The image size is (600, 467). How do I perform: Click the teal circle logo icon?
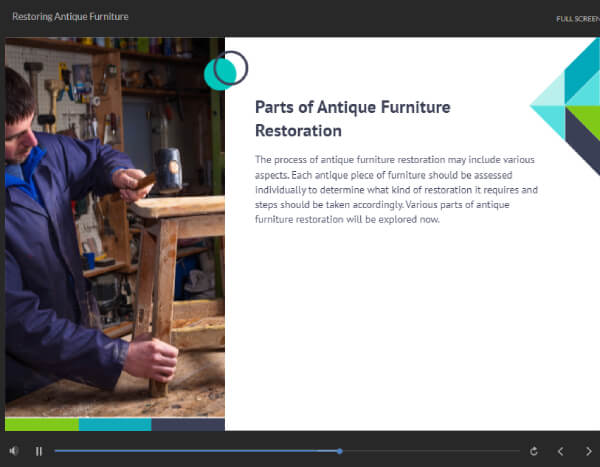pyautogui.click(x=225, y=70)
